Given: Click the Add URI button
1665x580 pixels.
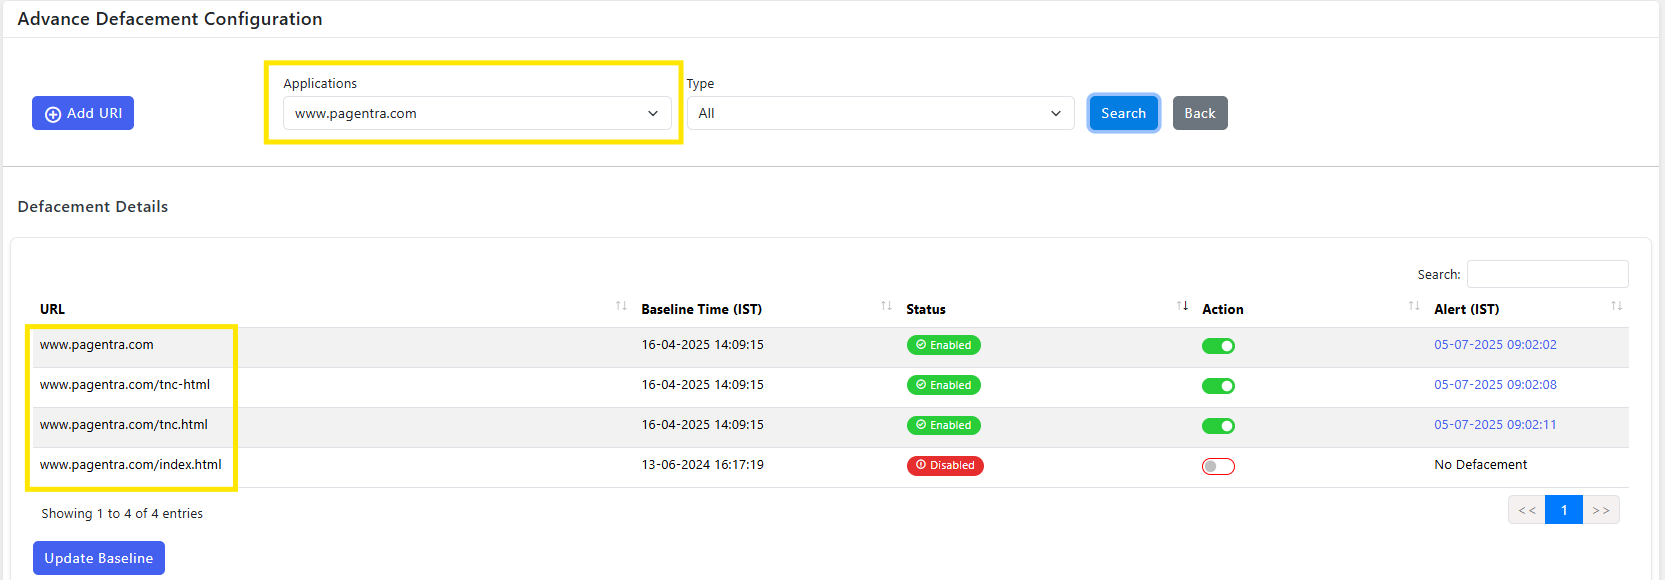Looking at the screenshot, I should (83, 113).
